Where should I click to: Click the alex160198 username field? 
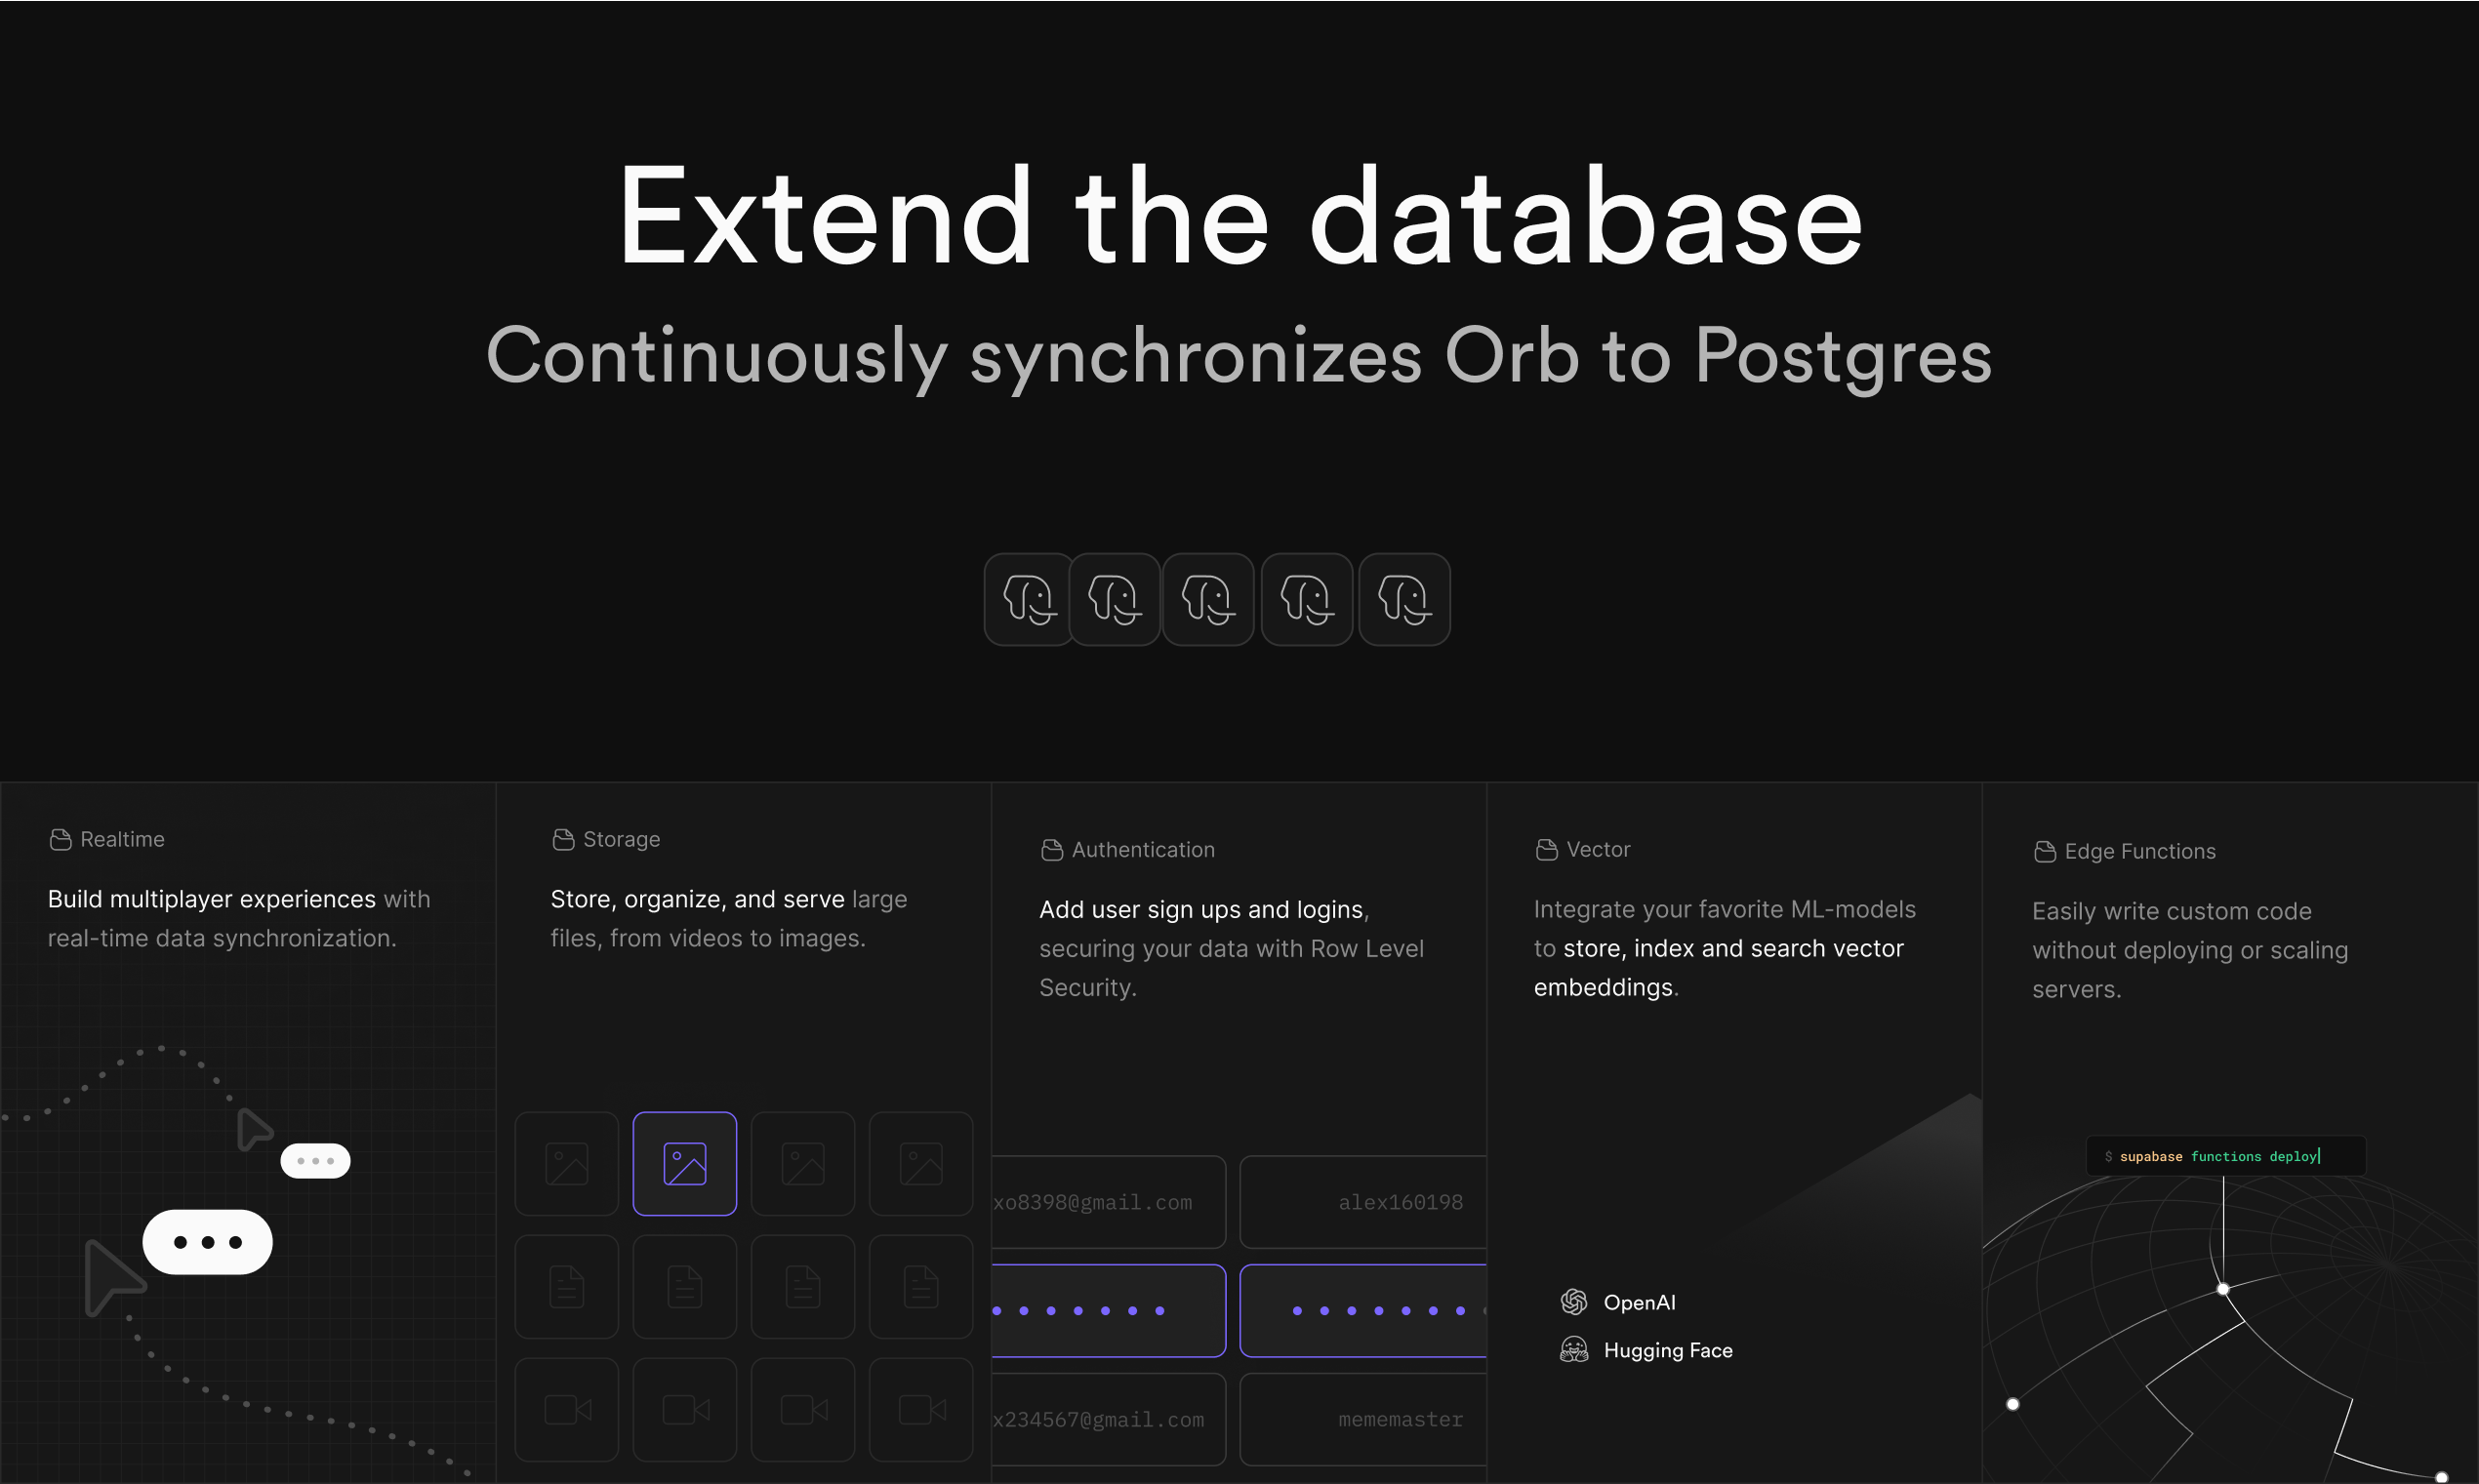pyautogui.click(x=1363, y=1202)
